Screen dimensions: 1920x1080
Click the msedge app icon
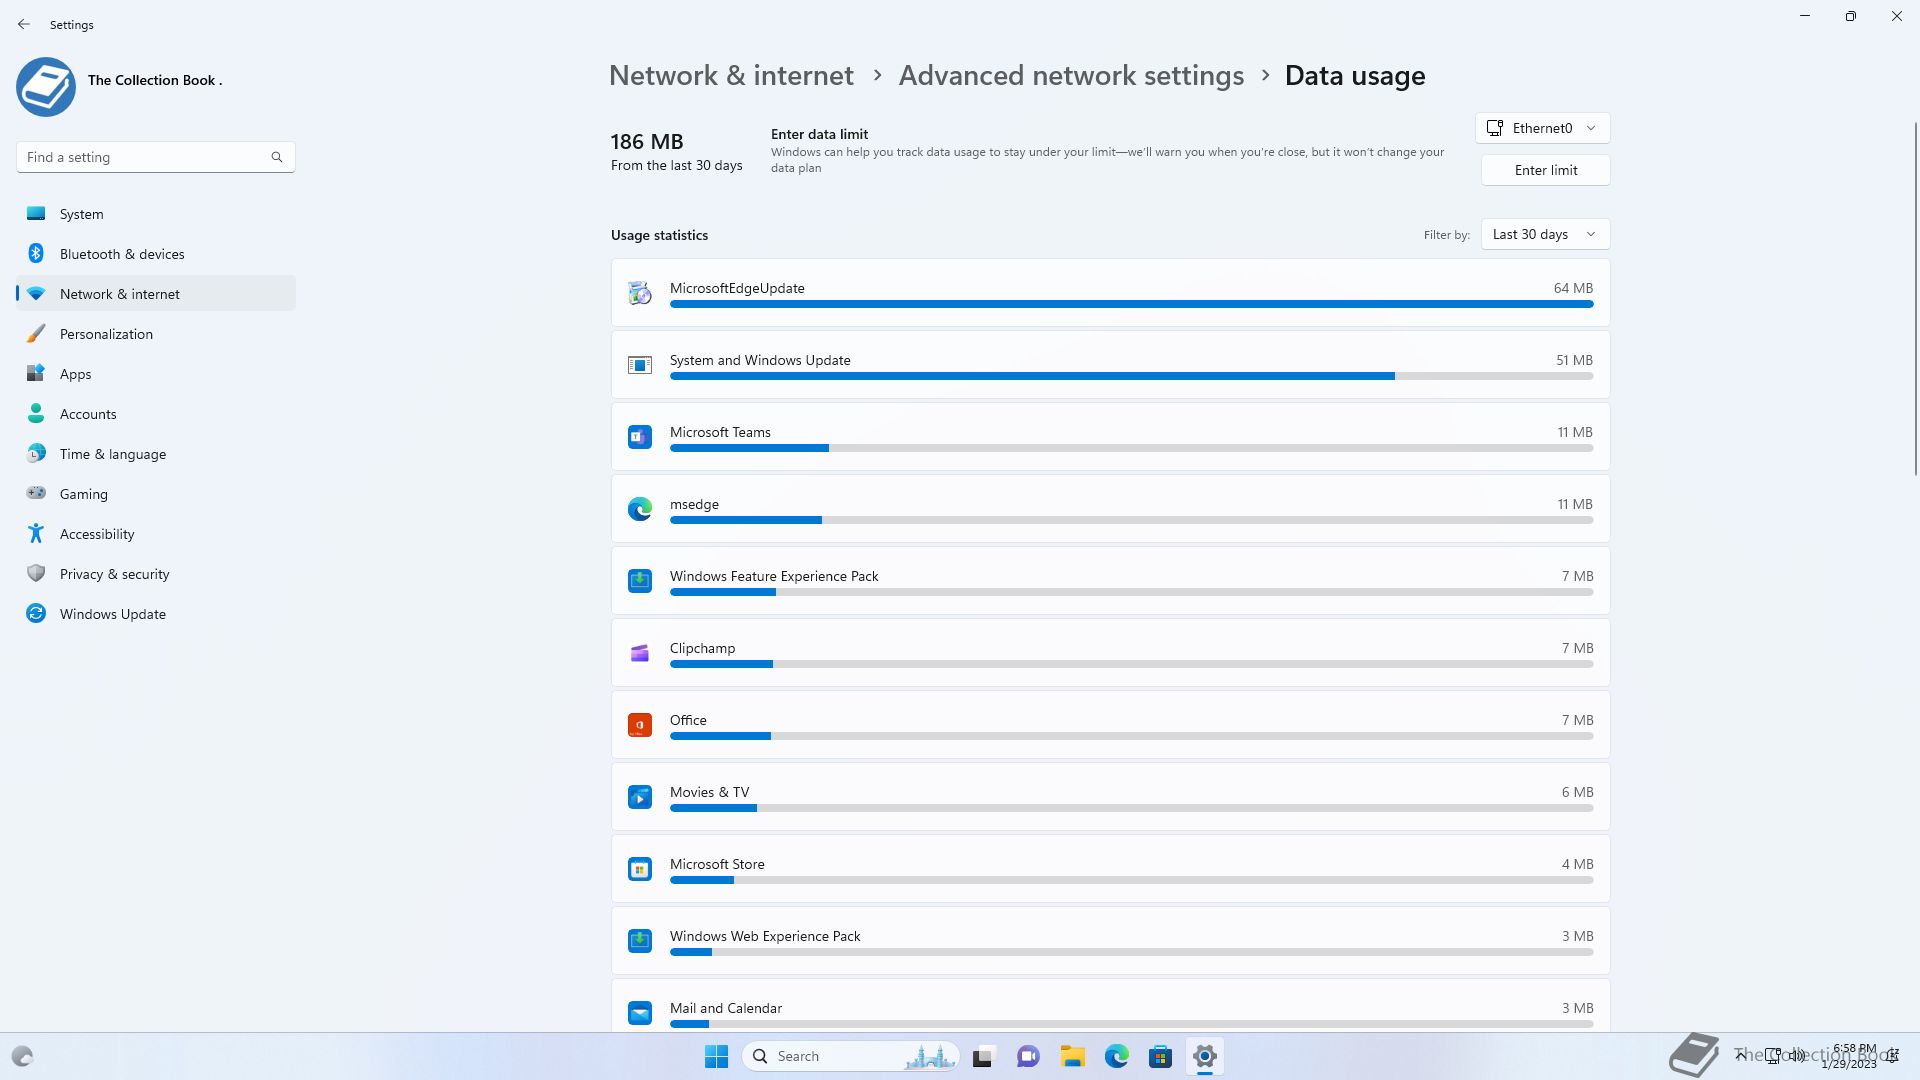[640, 509]
